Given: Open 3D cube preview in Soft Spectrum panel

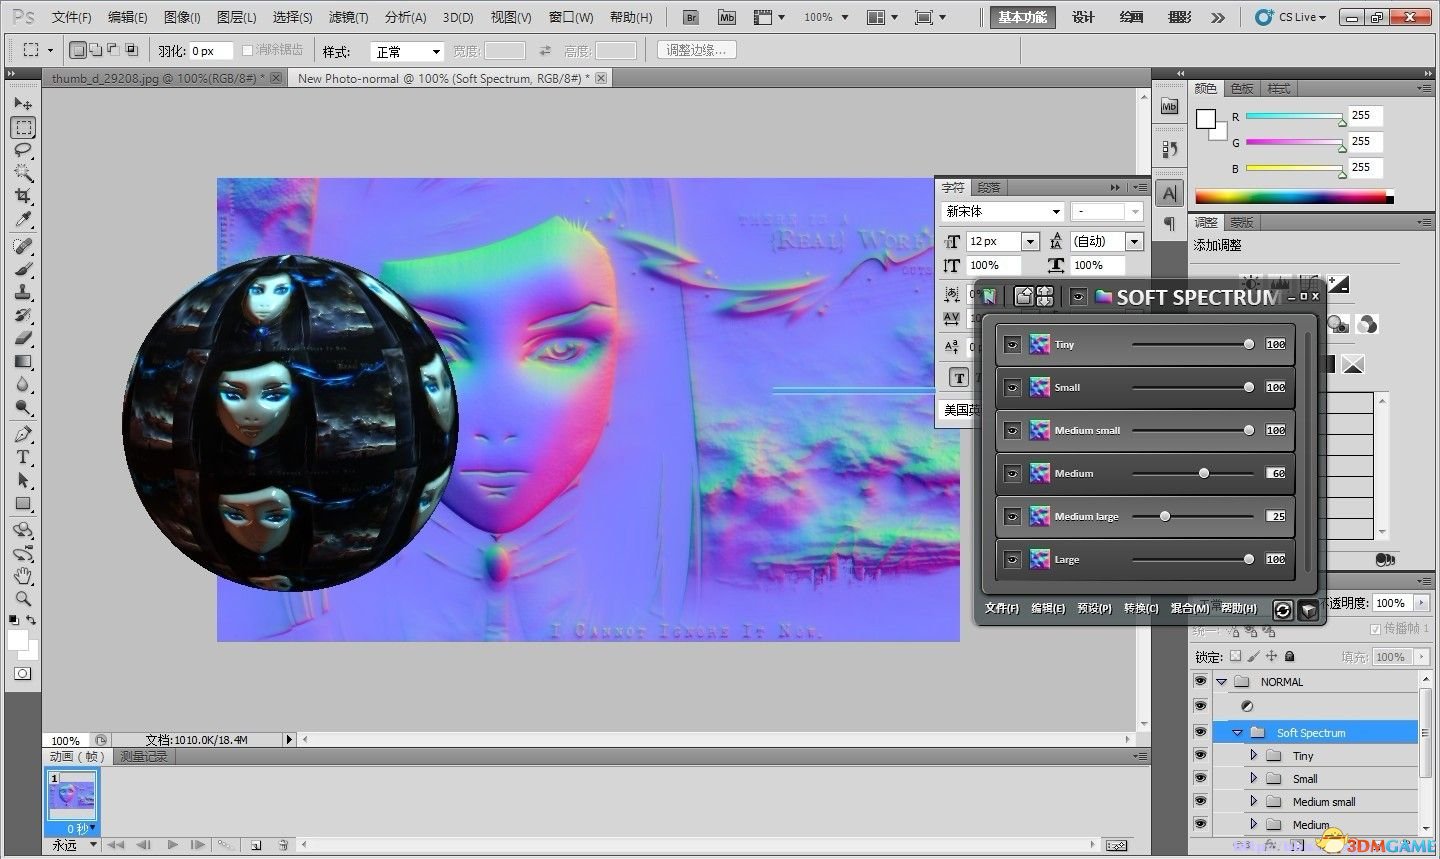Looking at the screenshot, I should pyautogui.click(x=1308, y=609).
